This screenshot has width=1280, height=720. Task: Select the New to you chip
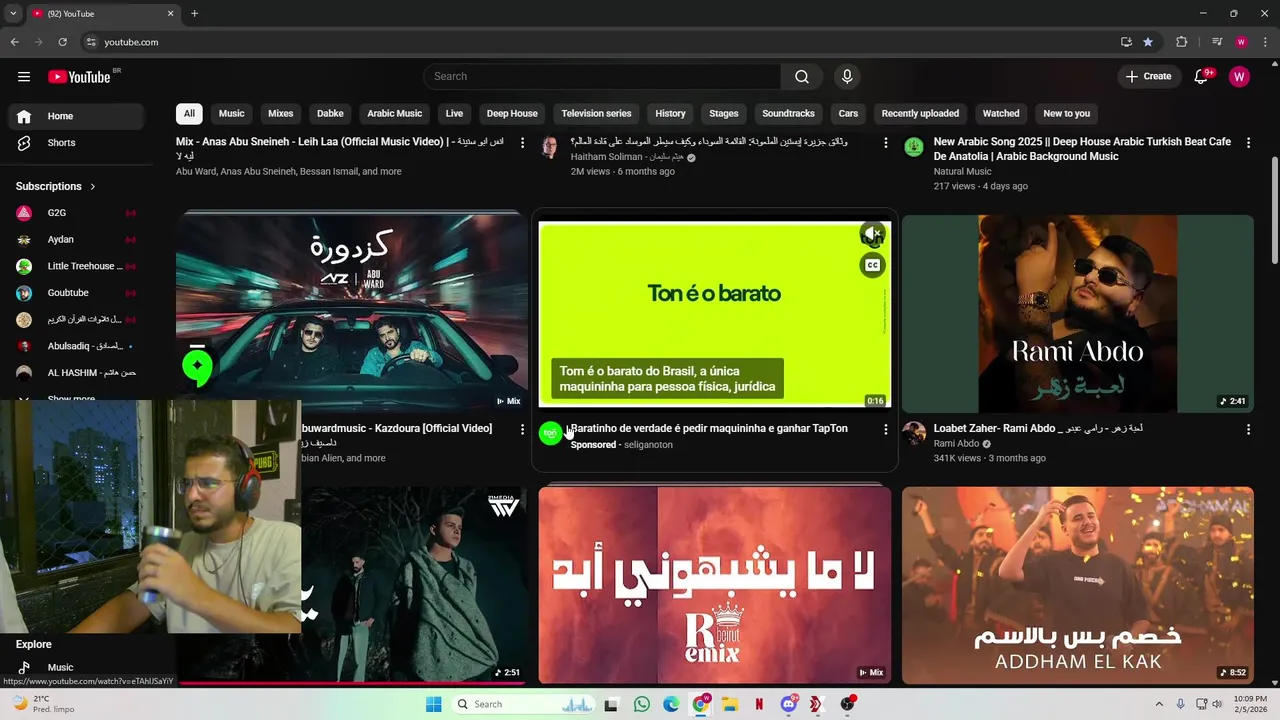1066,113
